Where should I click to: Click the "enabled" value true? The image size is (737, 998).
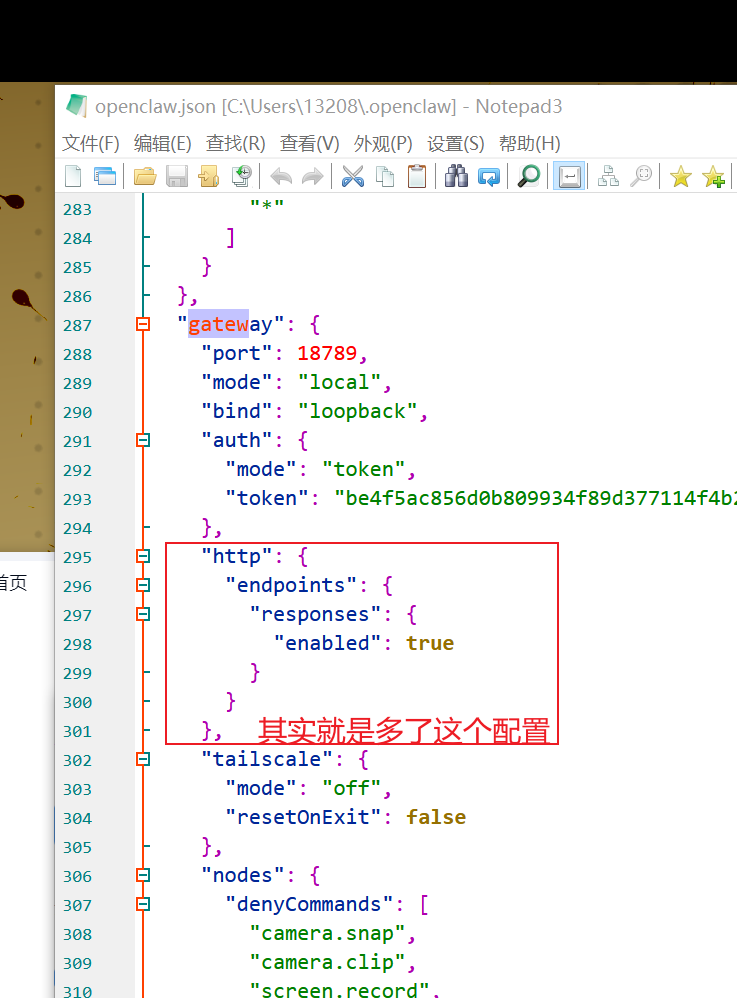pos(430,643)
